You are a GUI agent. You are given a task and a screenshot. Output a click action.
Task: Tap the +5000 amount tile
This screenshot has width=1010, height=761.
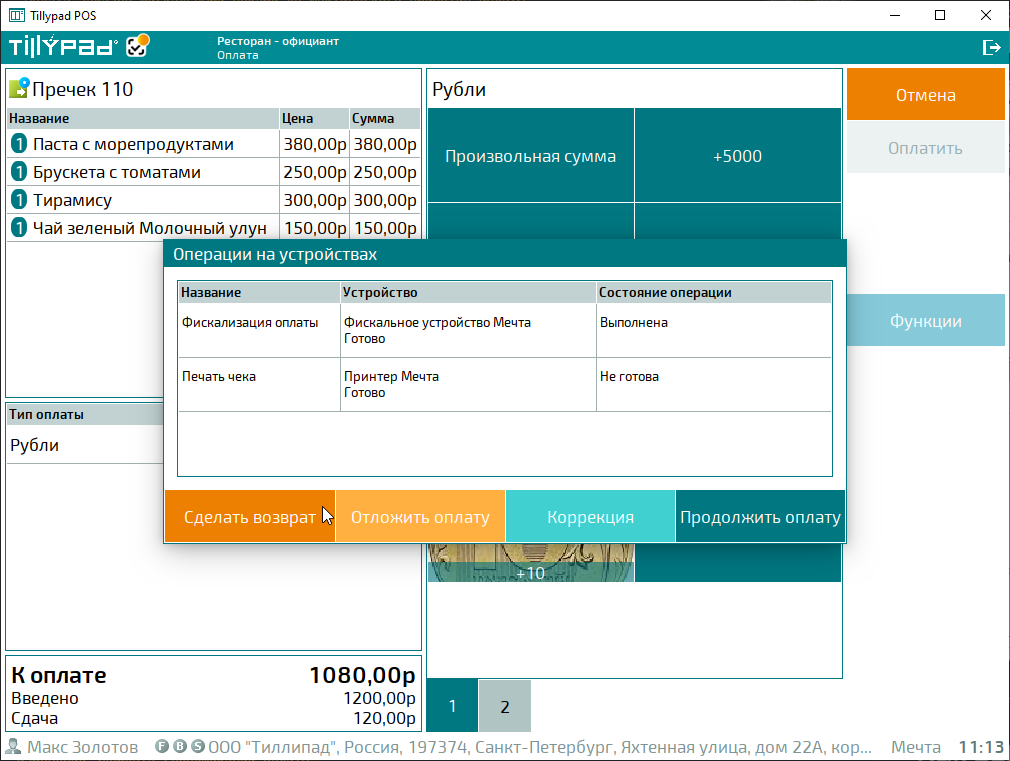(x=737, y=156)
